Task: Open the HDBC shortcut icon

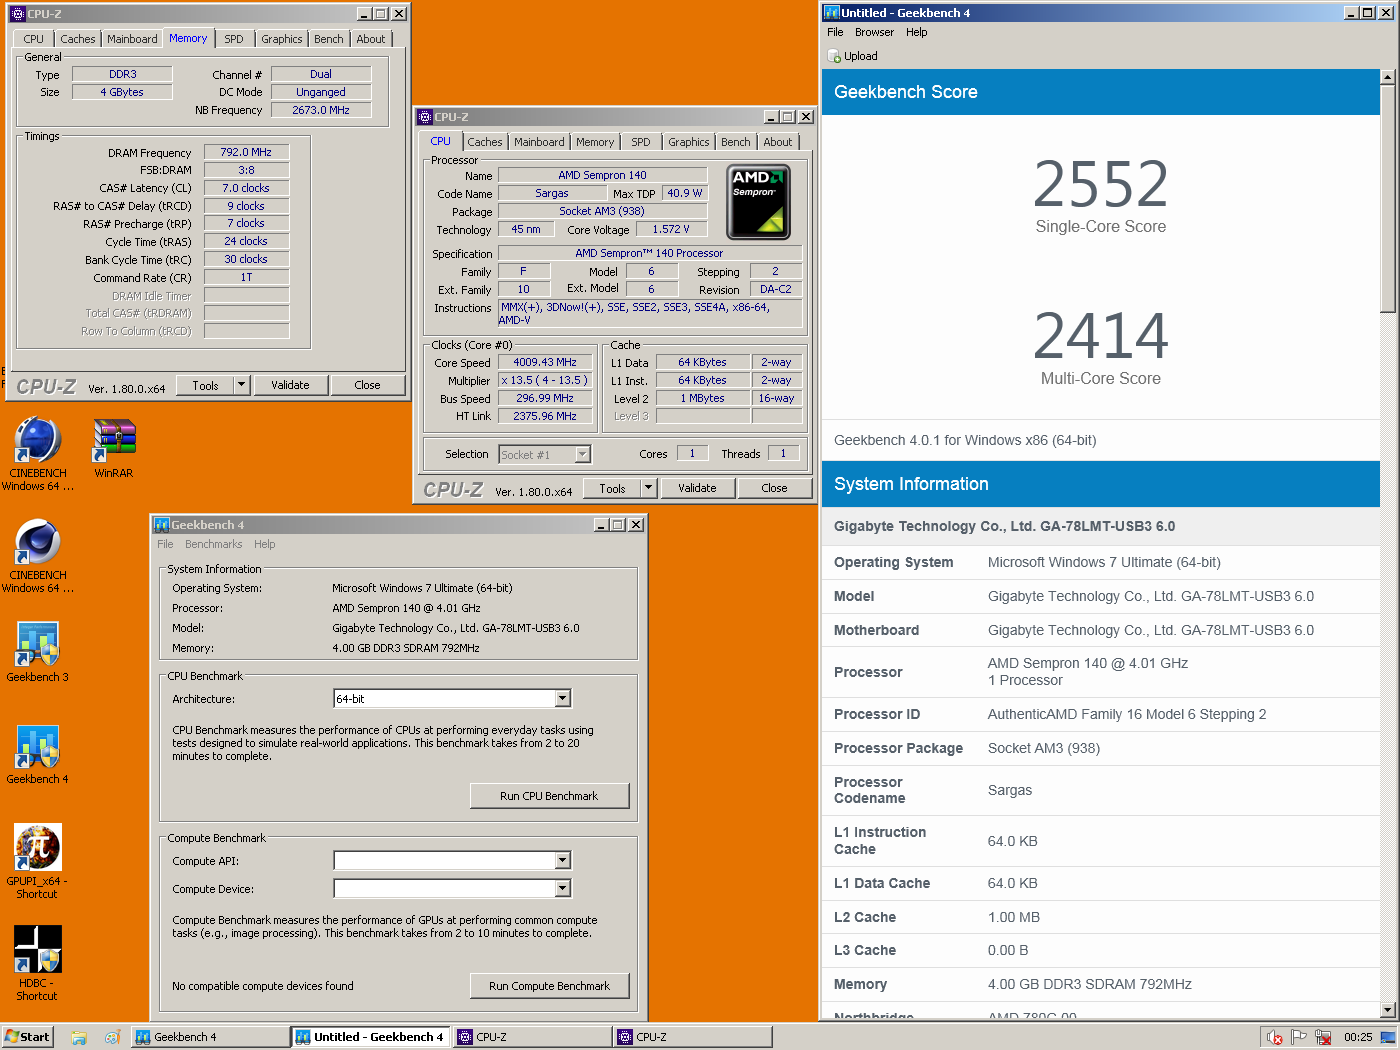Action: [38, 949]
